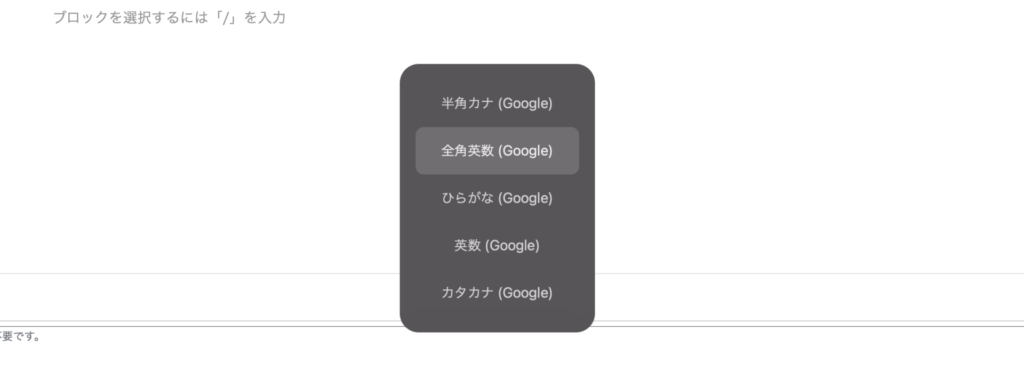Select 半角カナ (Google) input mode
The image size is (1024, 379).
coord(497,103)
